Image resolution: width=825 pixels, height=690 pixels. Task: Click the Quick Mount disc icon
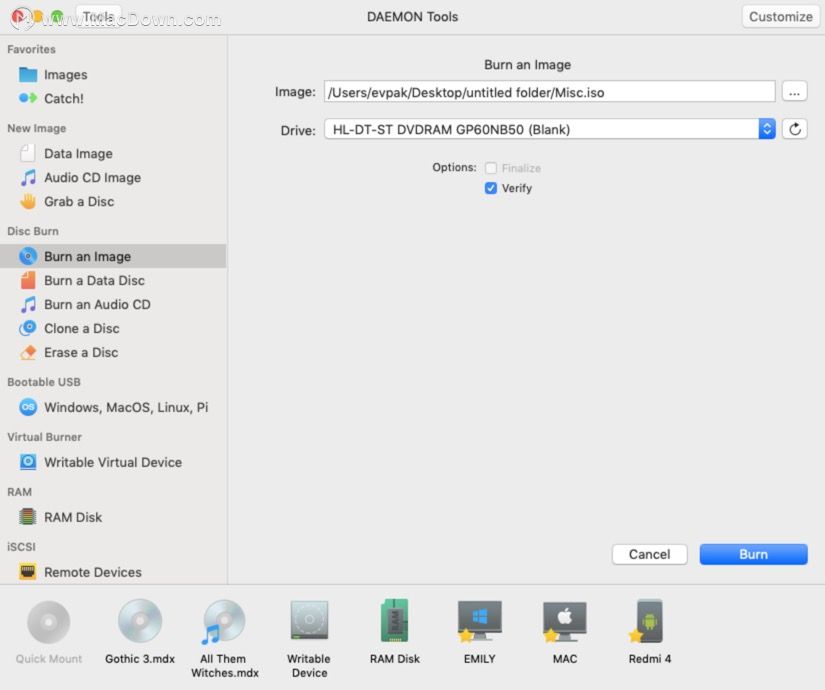[48, 622]
